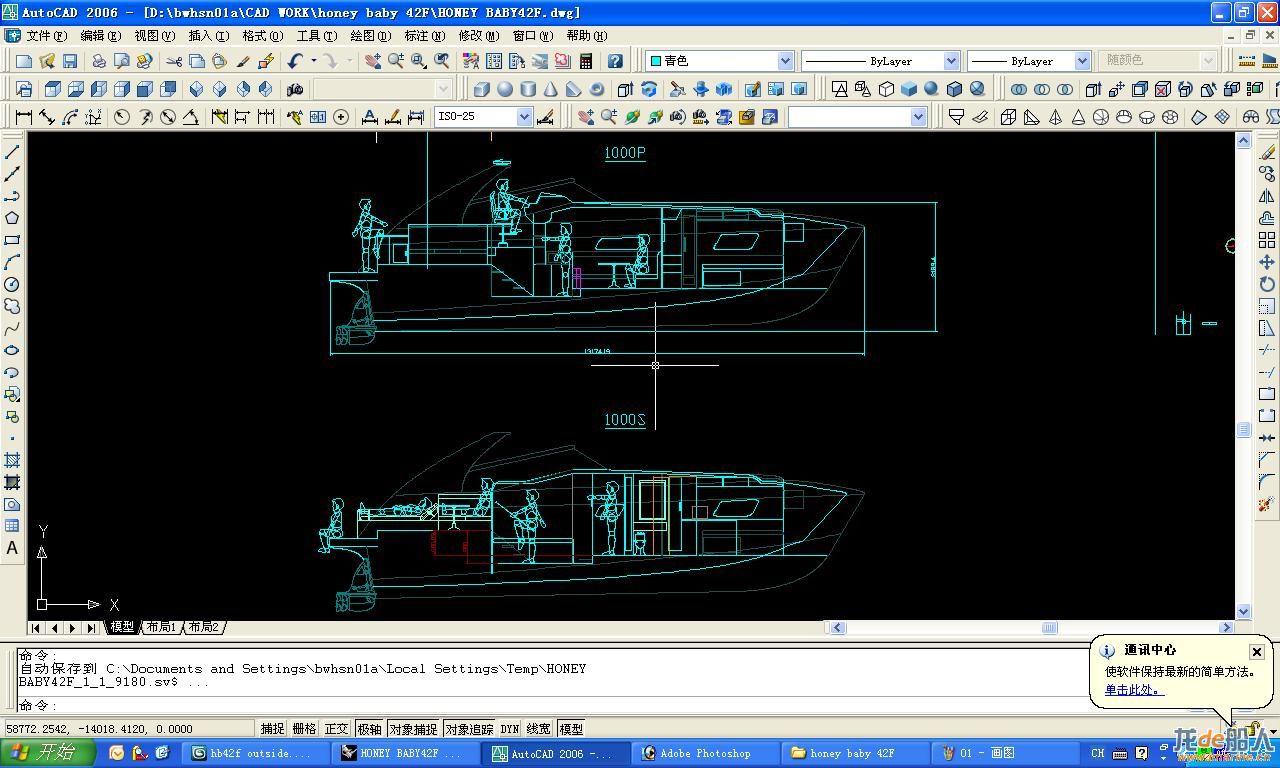
Task: Select the Radius dimension tool
Action: coord(122,117)
